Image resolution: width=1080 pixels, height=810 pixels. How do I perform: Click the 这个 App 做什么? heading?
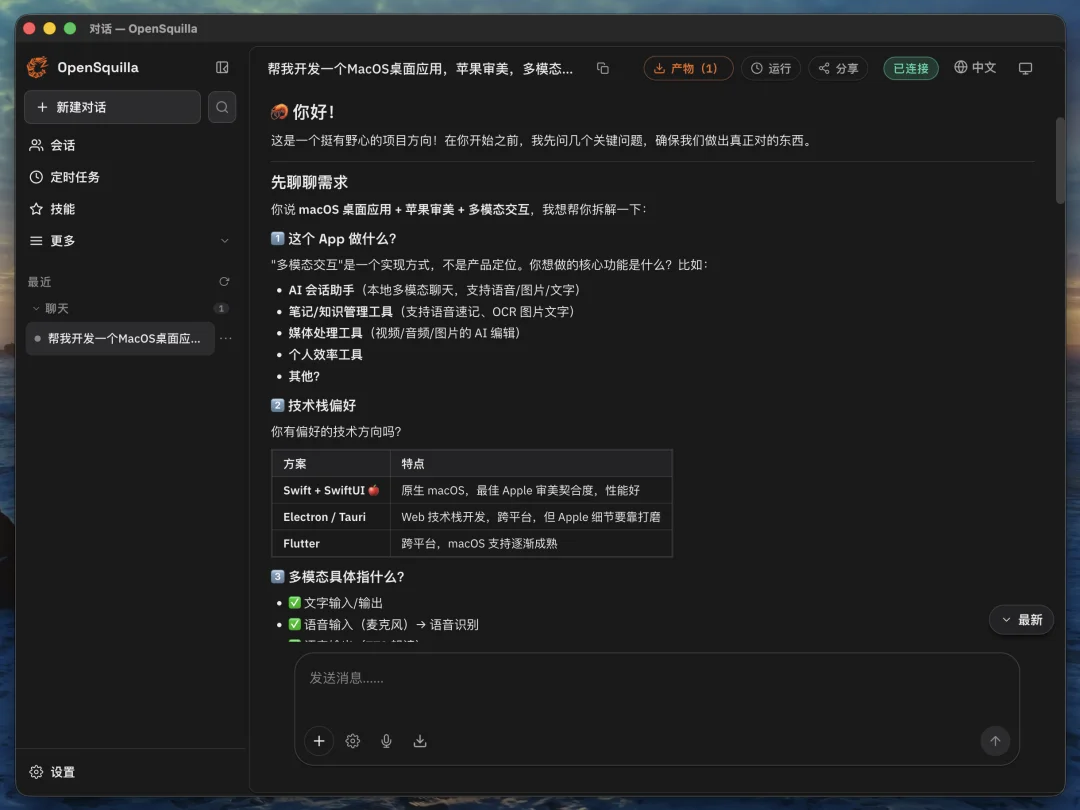333,238
